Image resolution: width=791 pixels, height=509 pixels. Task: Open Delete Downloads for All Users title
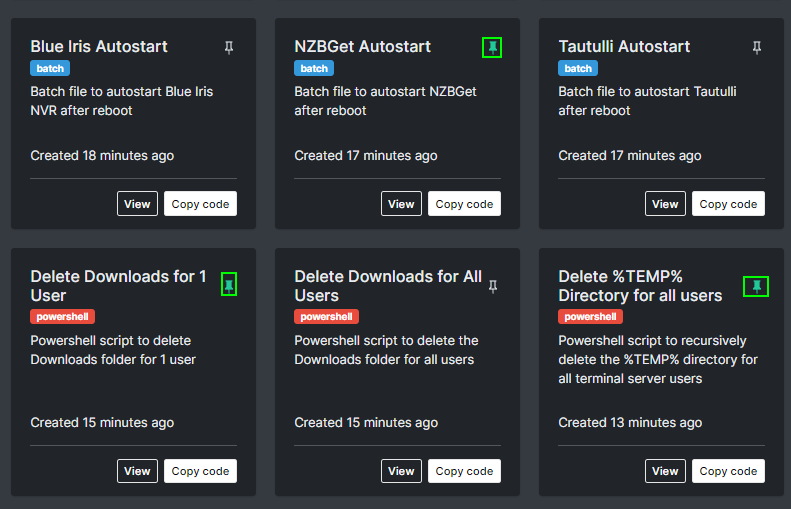[x=388, y=286]
